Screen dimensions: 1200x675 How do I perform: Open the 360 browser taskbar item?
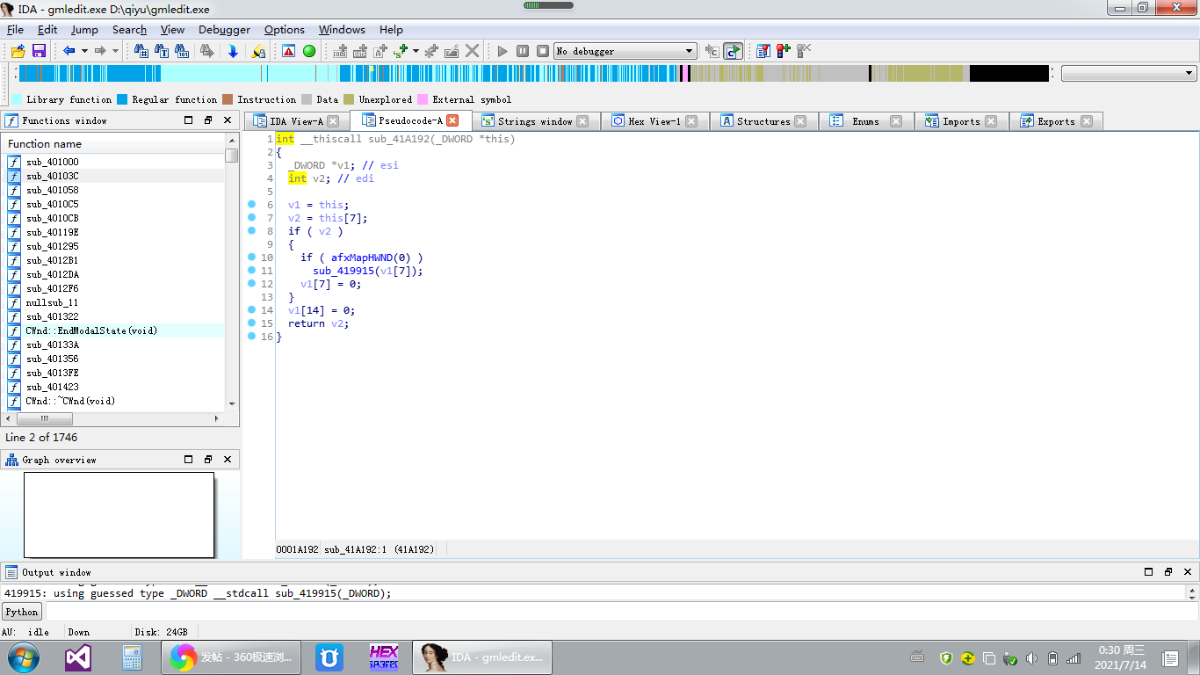coord(231,657)
